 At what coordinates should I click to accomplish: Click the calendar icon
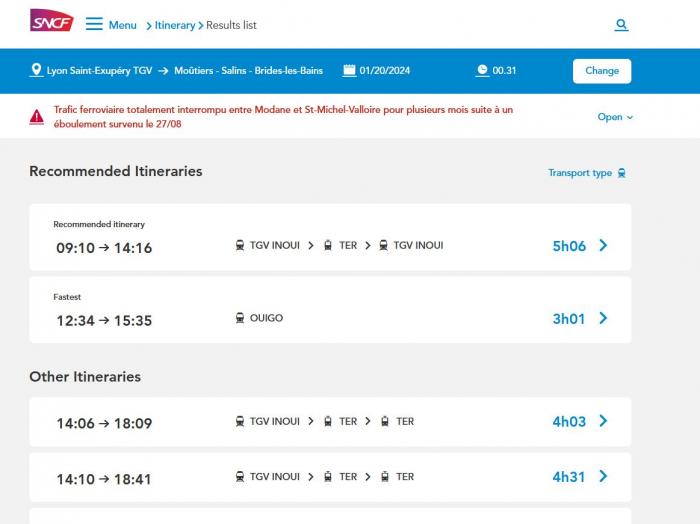(349, 71)
